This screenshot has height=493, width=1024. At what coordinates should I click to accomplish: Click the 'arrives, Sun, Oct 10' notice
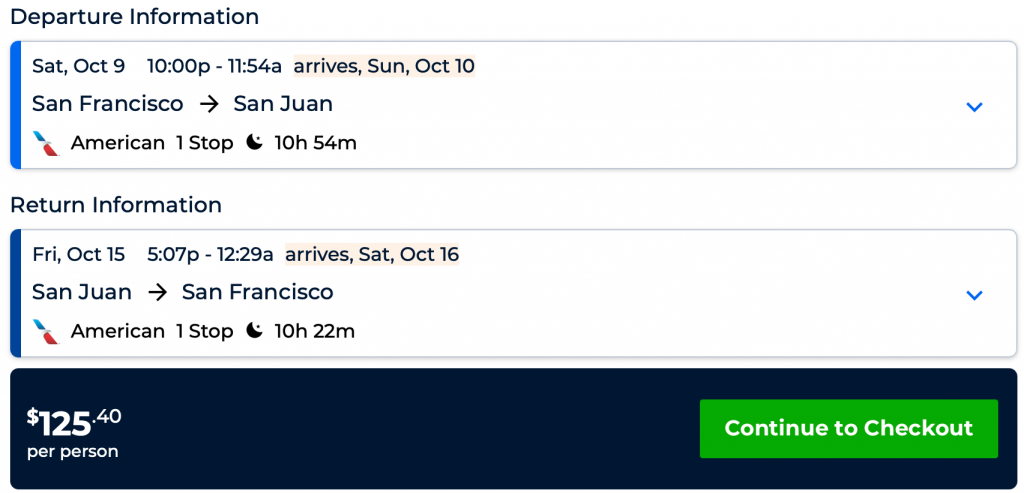(x=384, y=67)
